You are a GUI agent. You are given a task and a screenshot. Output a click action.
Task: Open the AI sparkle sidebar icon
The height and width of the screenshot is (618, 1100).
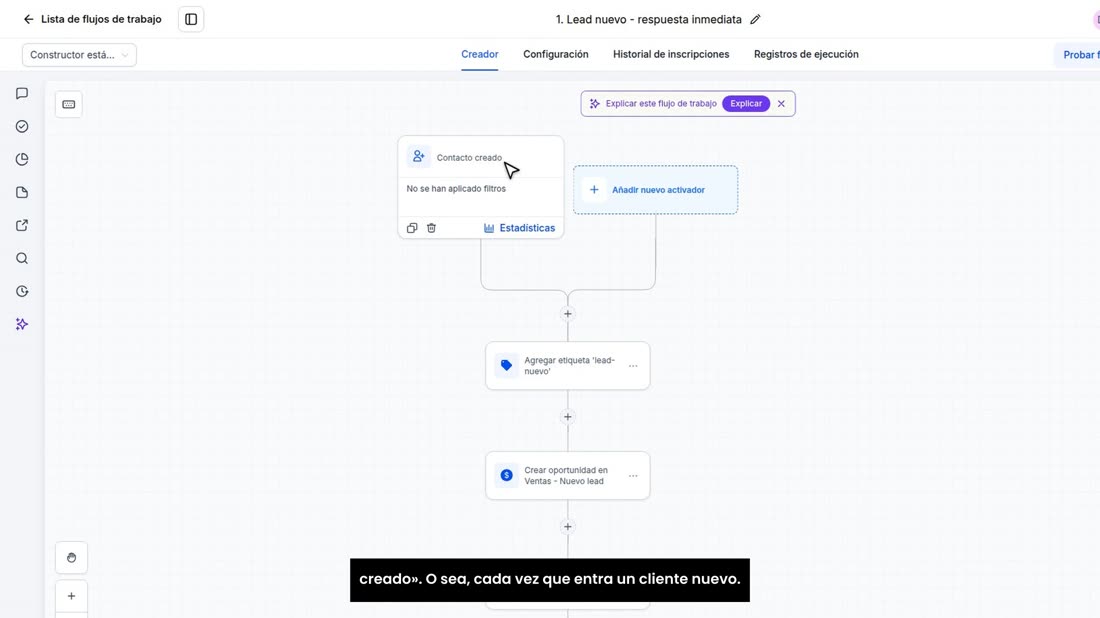click(x=22, y=324)
